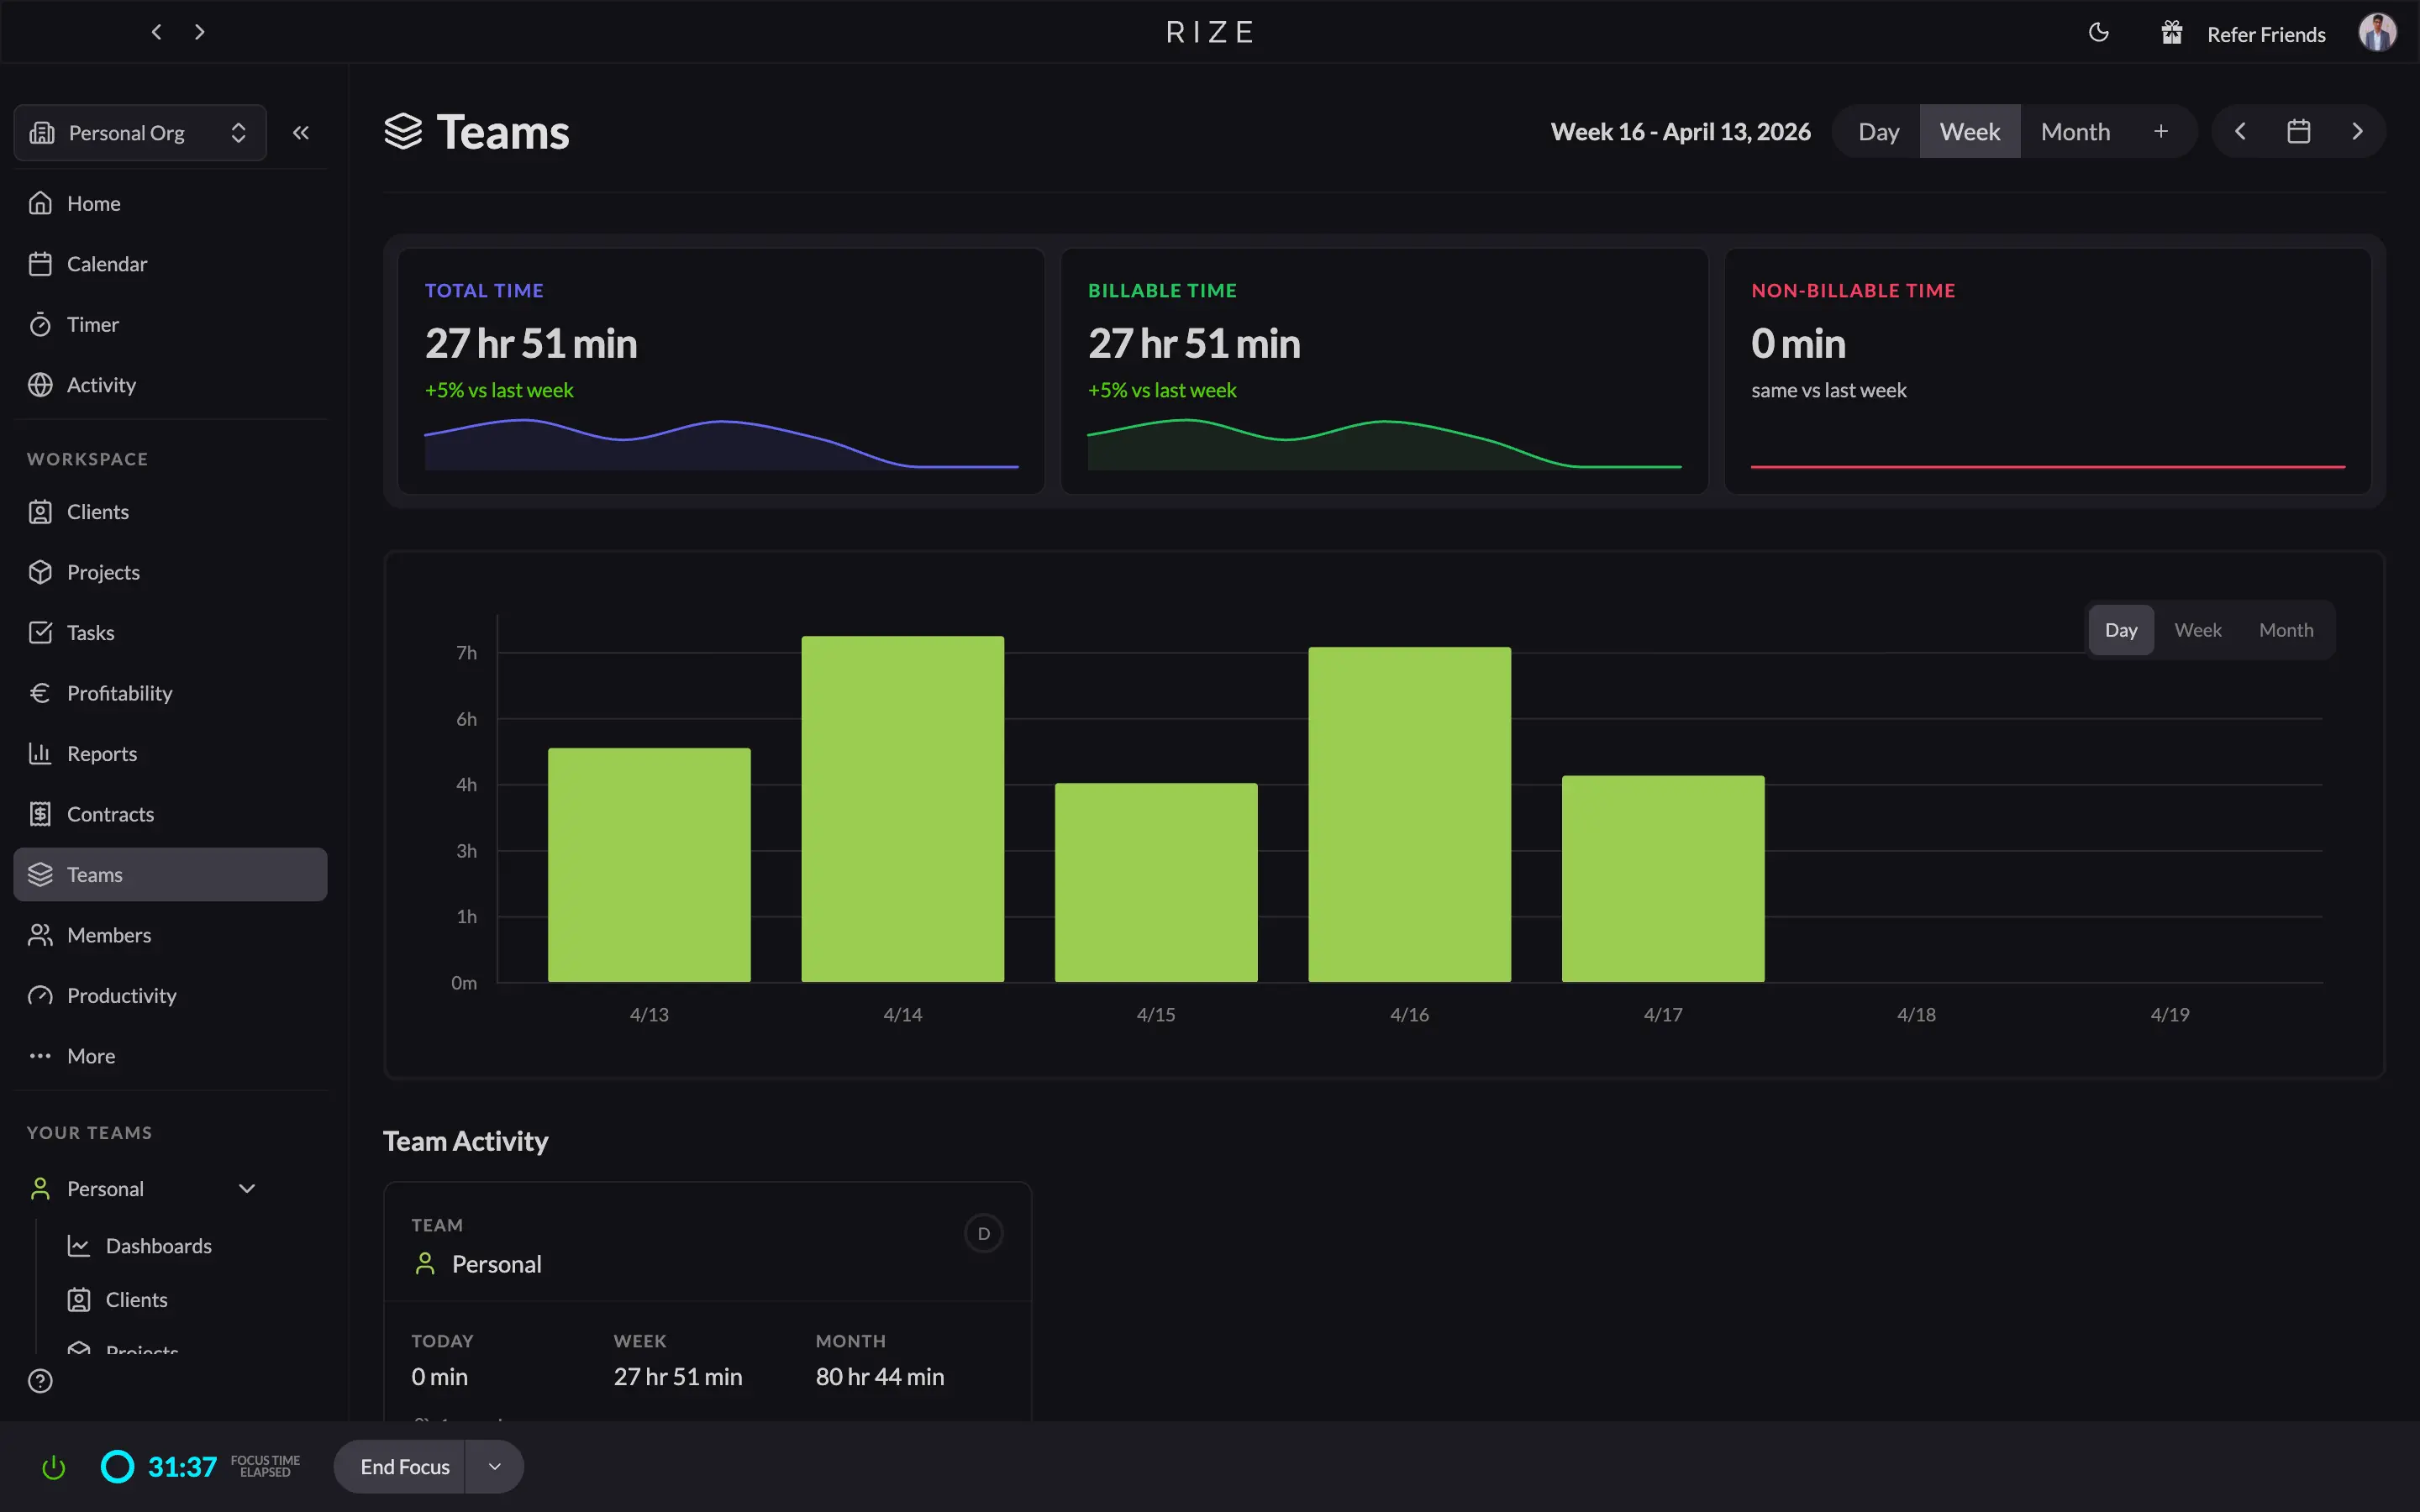Click the gift Refer Friends icon
This screenshot has width=2420, height=1512.
coord(2171,33)
